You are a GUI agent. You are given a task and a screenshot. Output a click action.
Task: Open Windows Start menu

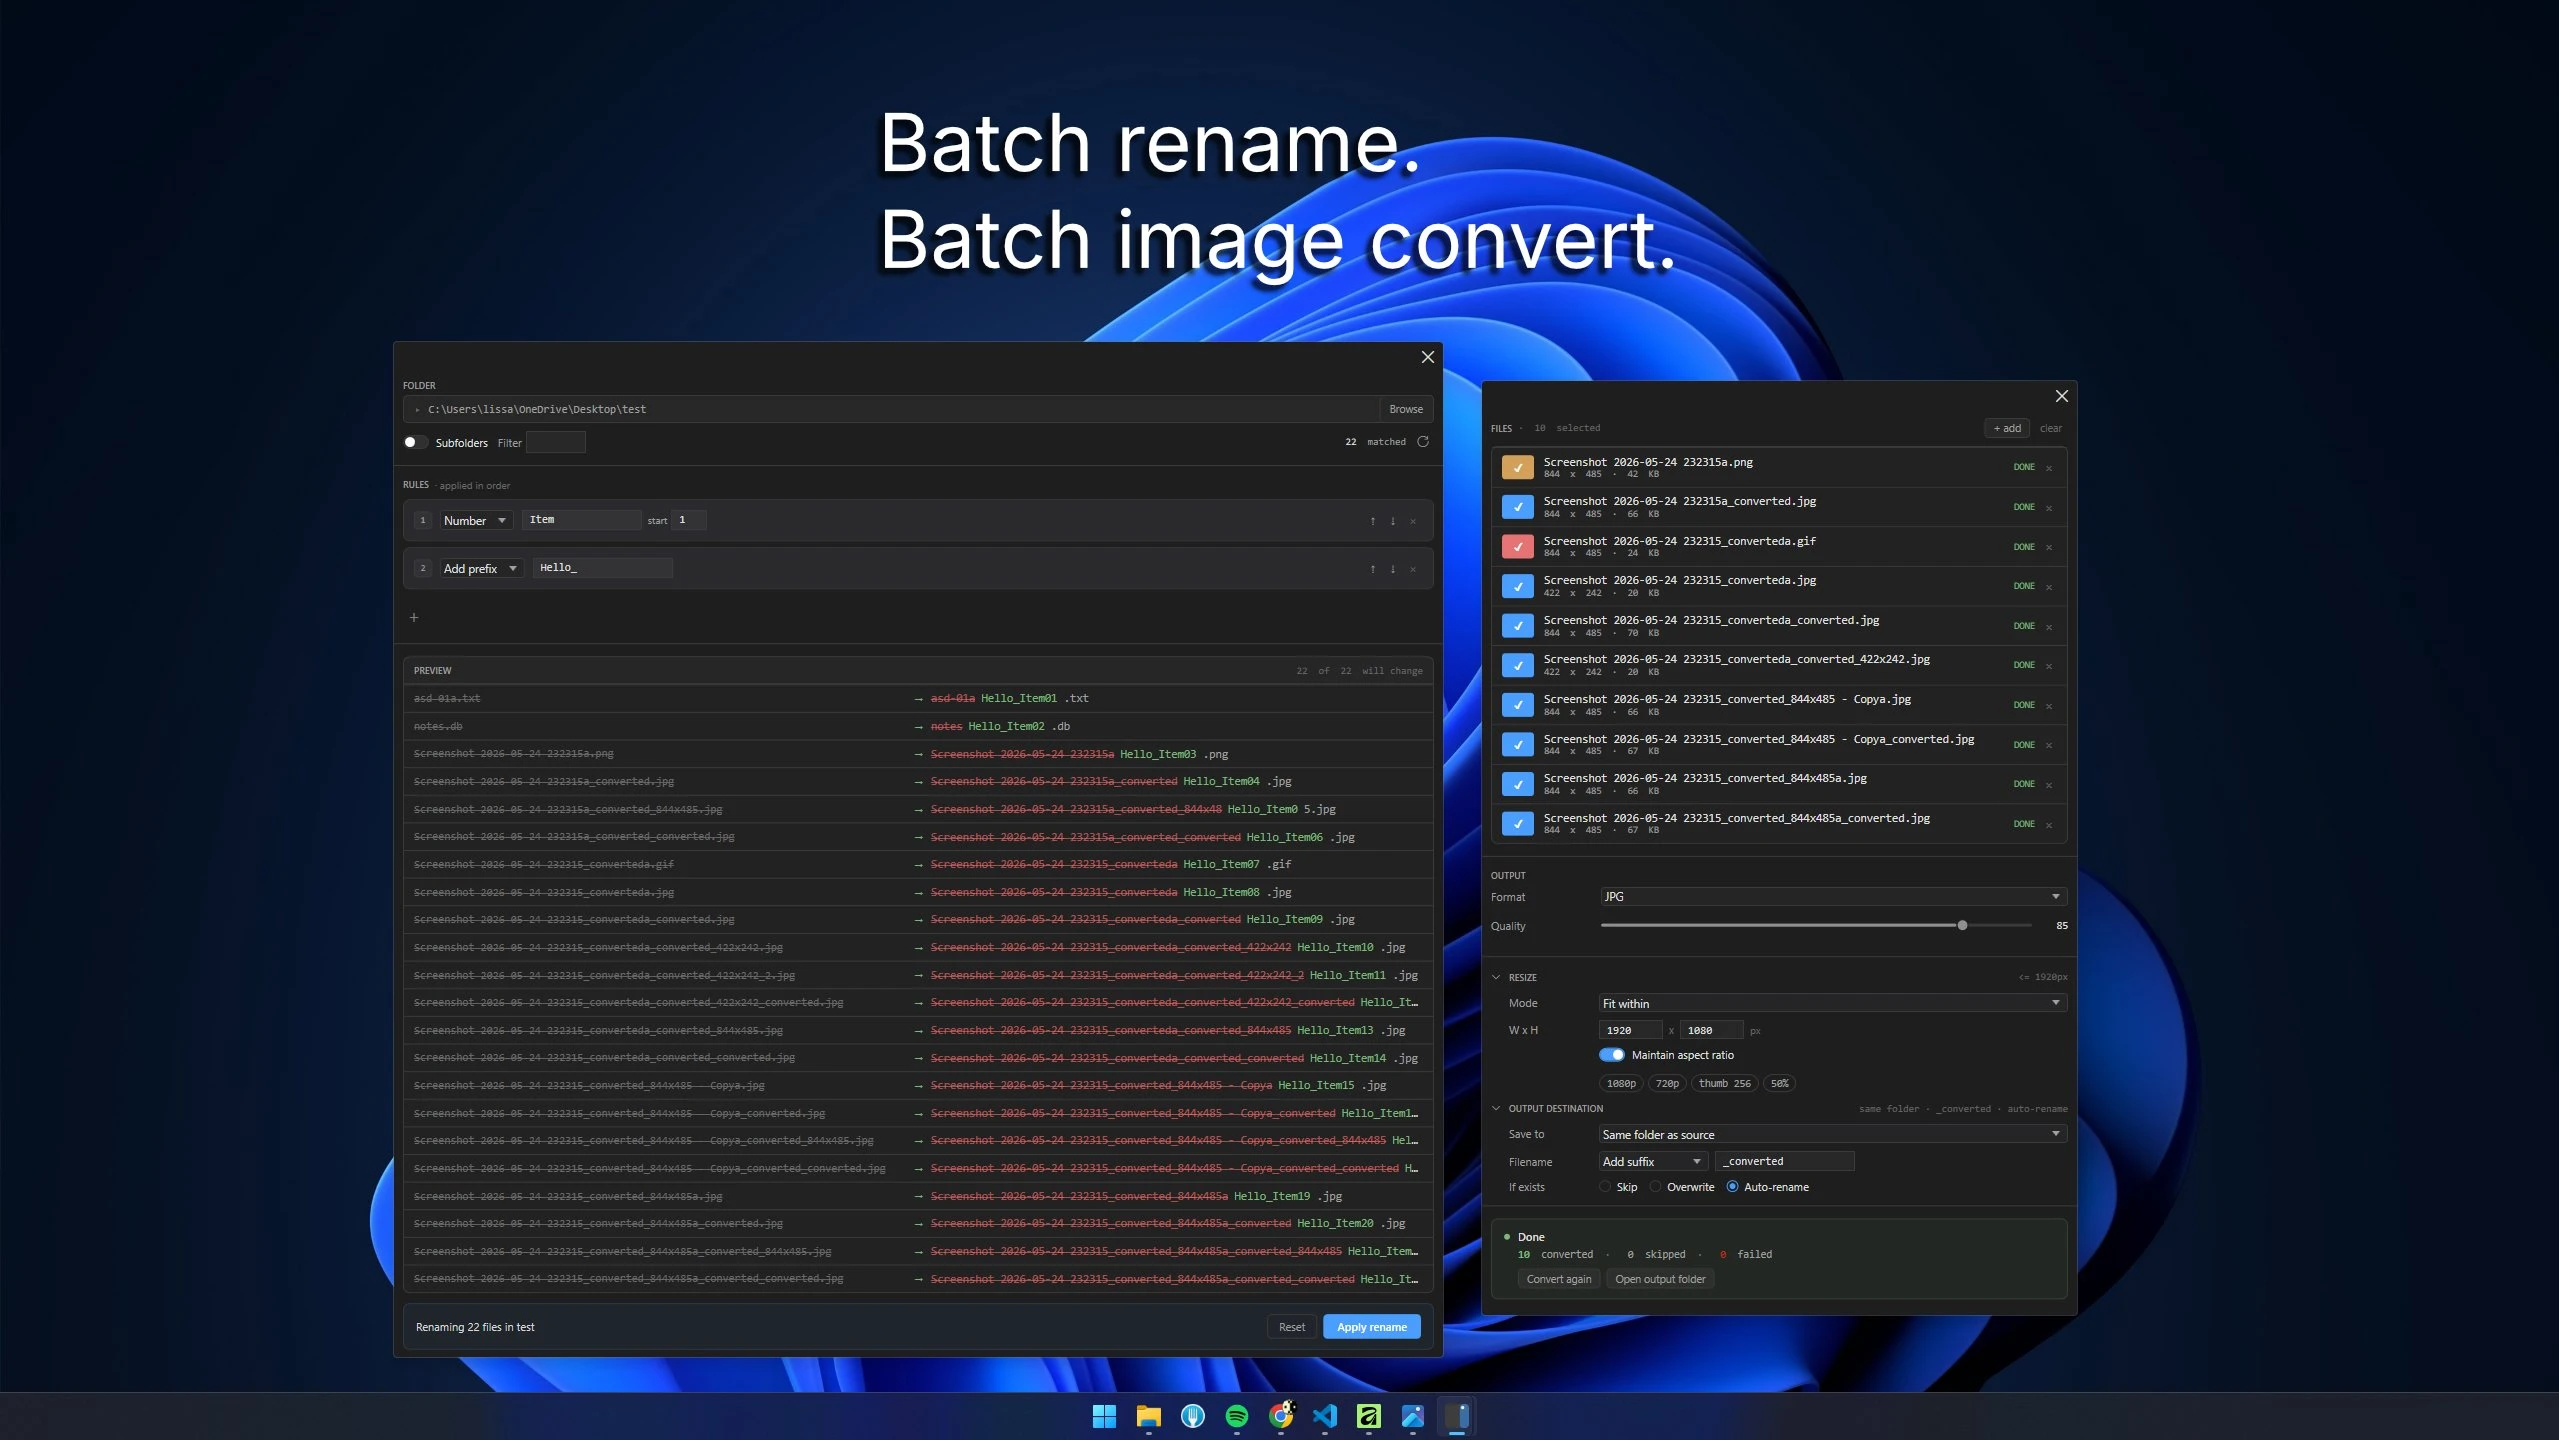1104,1416
